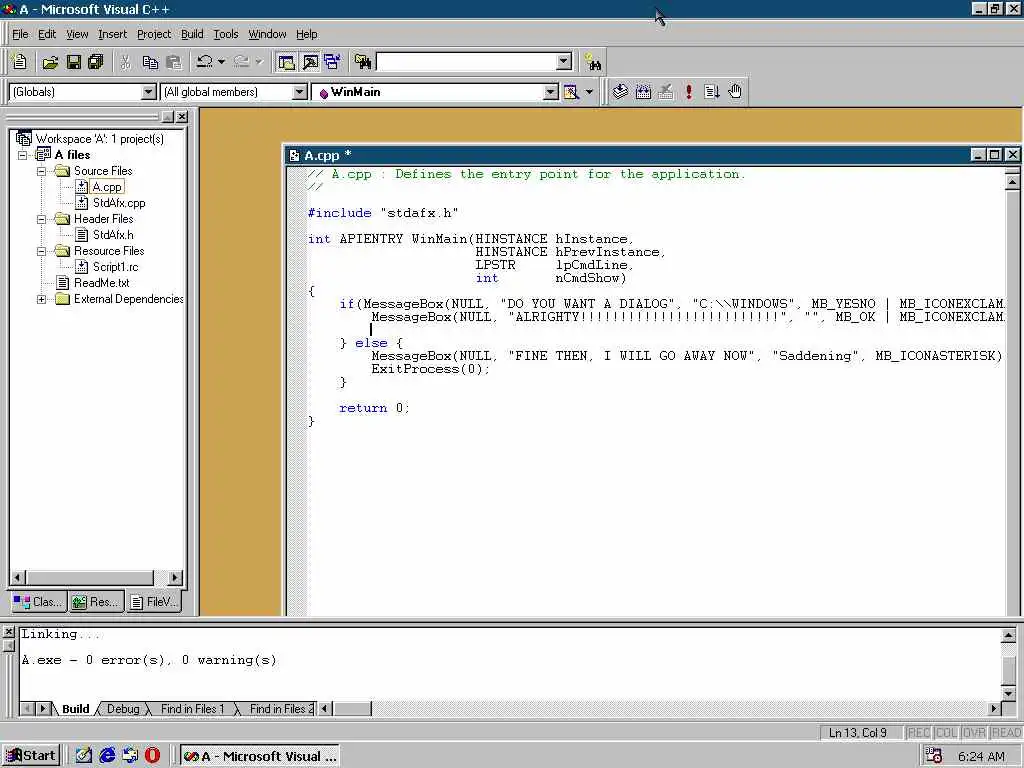Click the Insert/Remove Breakpoint hand icon

[735, 91]
